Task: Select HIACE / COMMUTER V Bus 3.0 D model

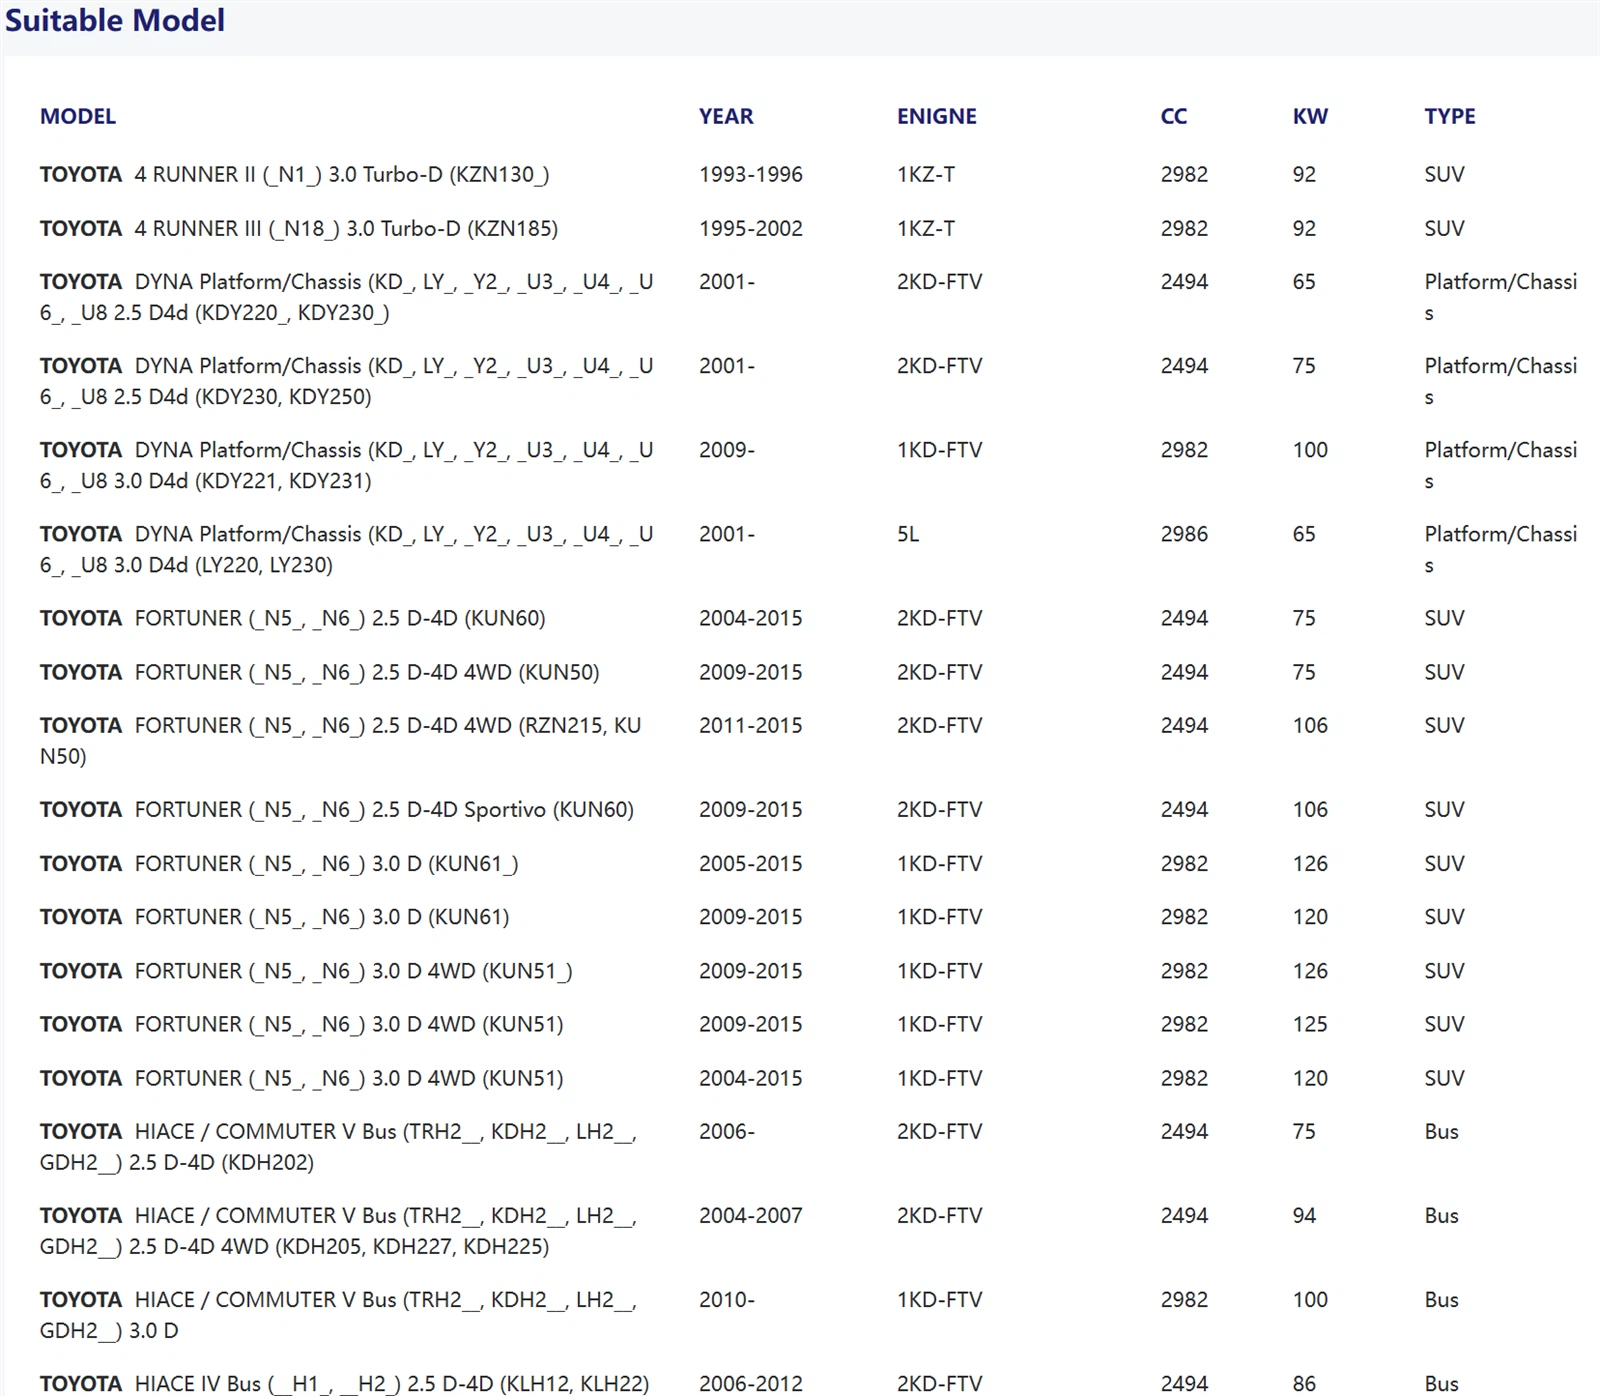Action: (339, 1315)
